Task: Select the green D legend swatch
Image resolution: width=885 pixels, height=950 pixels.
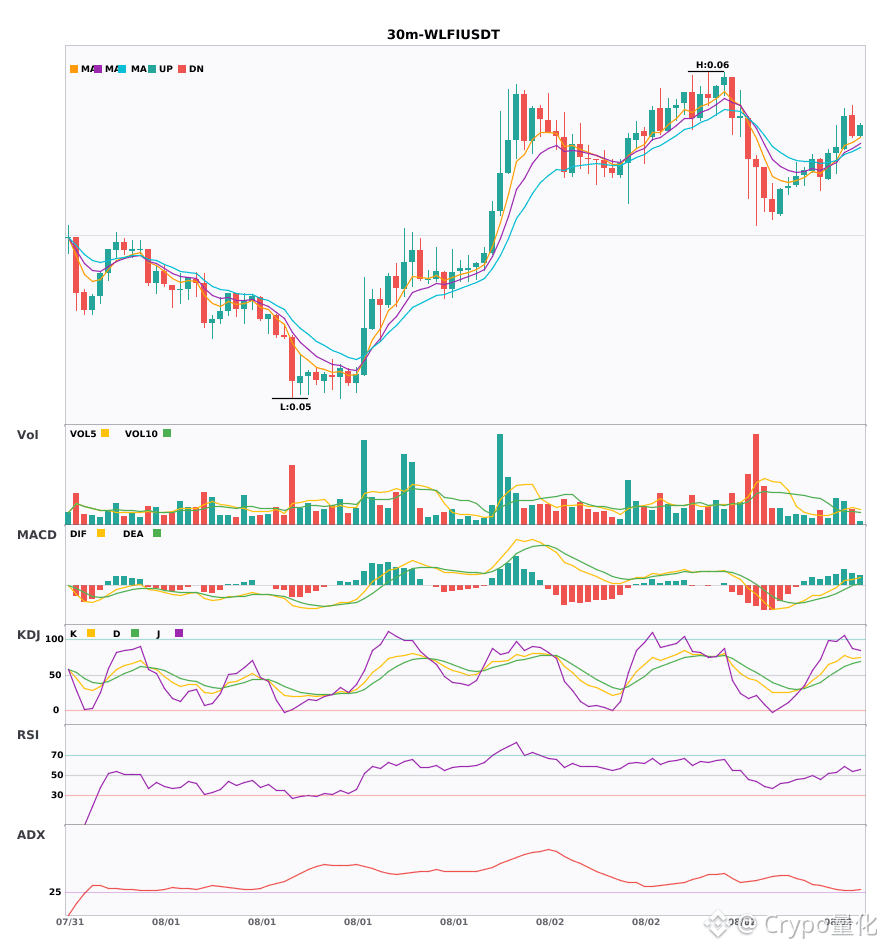Action: tap(135, 633)
